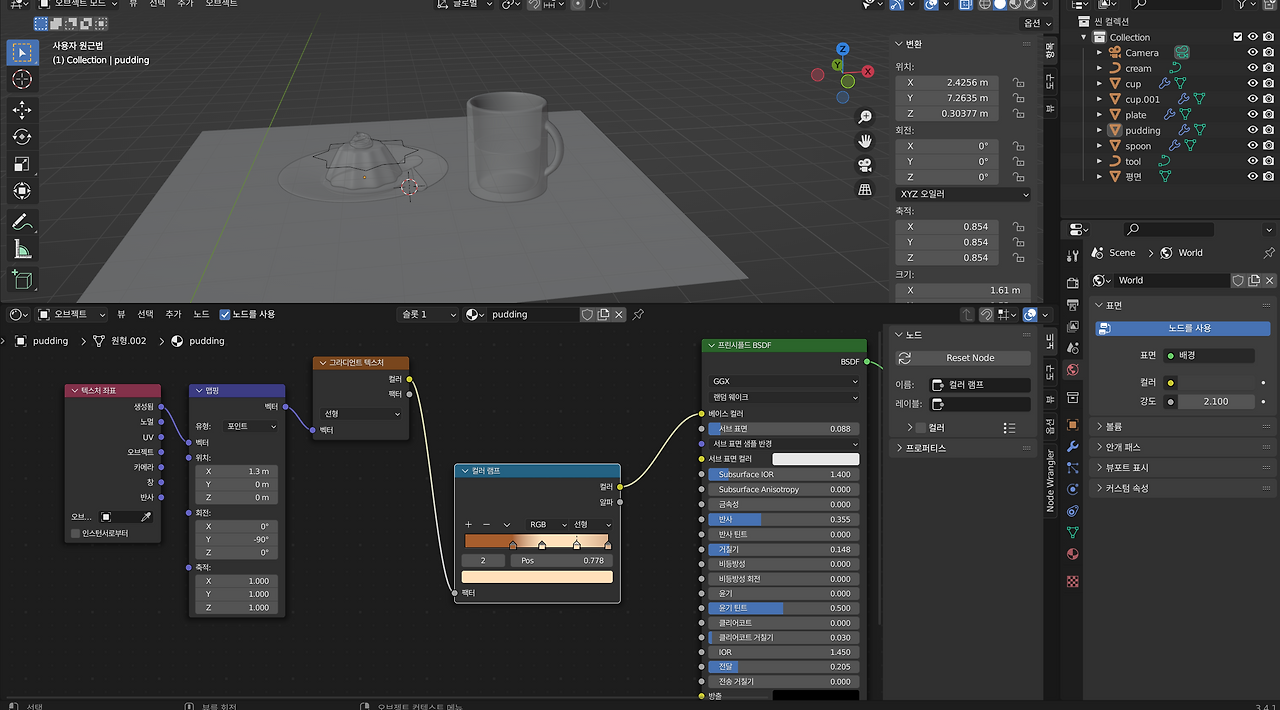Select the Transform tool
The image size is (1280, 710).
(x=22, y=190)
